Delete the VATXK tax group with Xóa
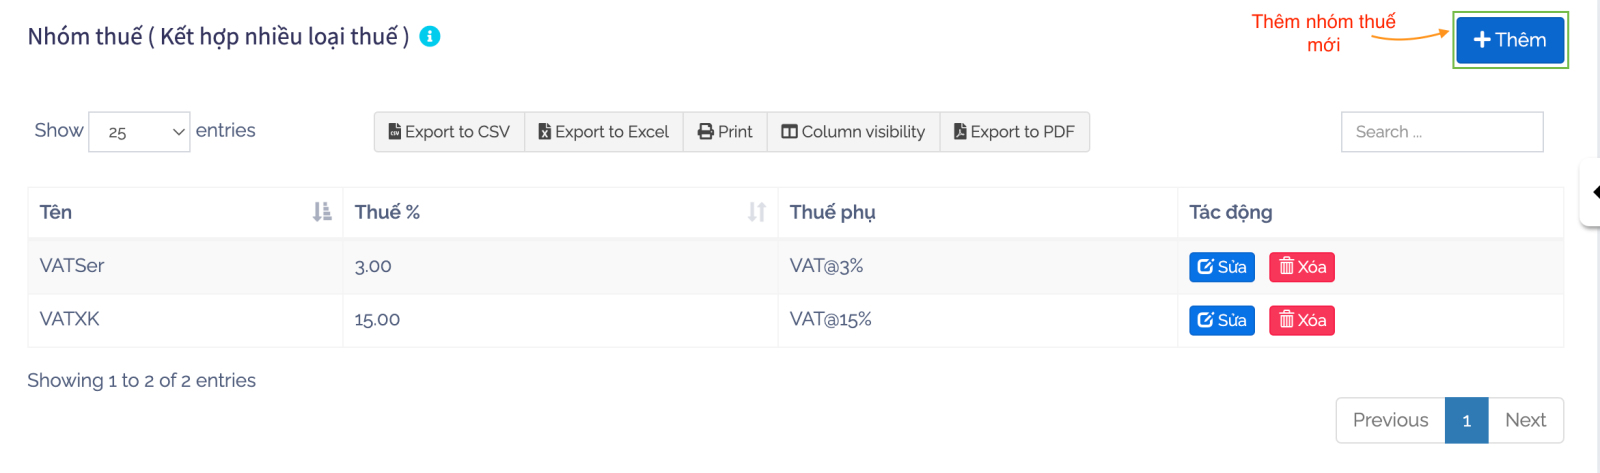The image size is (1600, 473). [x=1301, y=321]
